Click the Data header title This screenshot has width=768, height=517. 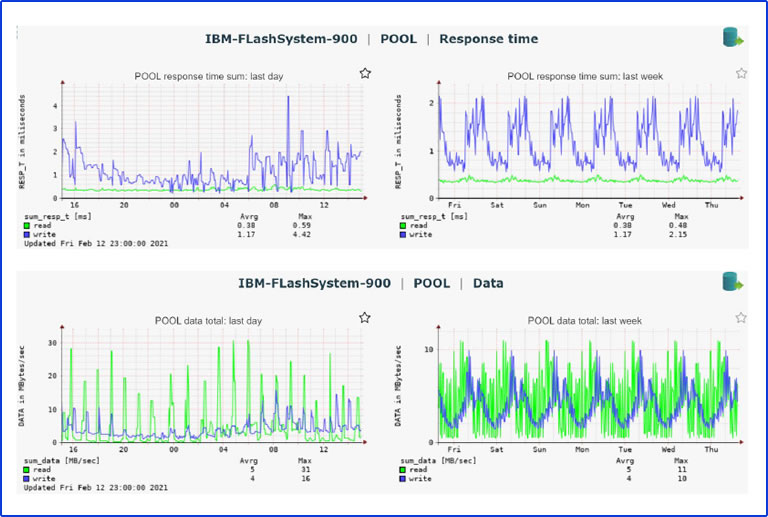(488, 283)
